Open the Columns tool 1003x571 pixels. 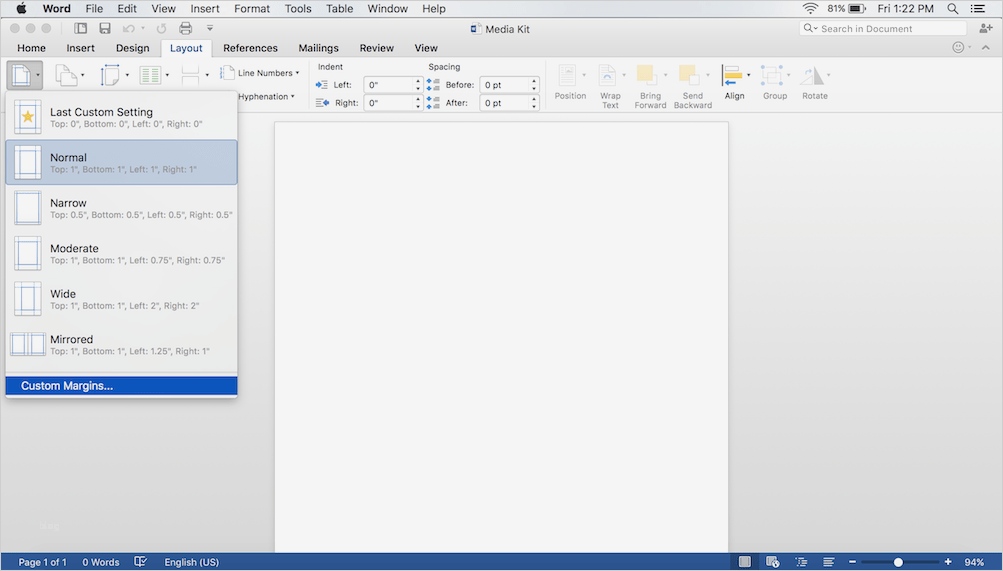tap(150, 75)
